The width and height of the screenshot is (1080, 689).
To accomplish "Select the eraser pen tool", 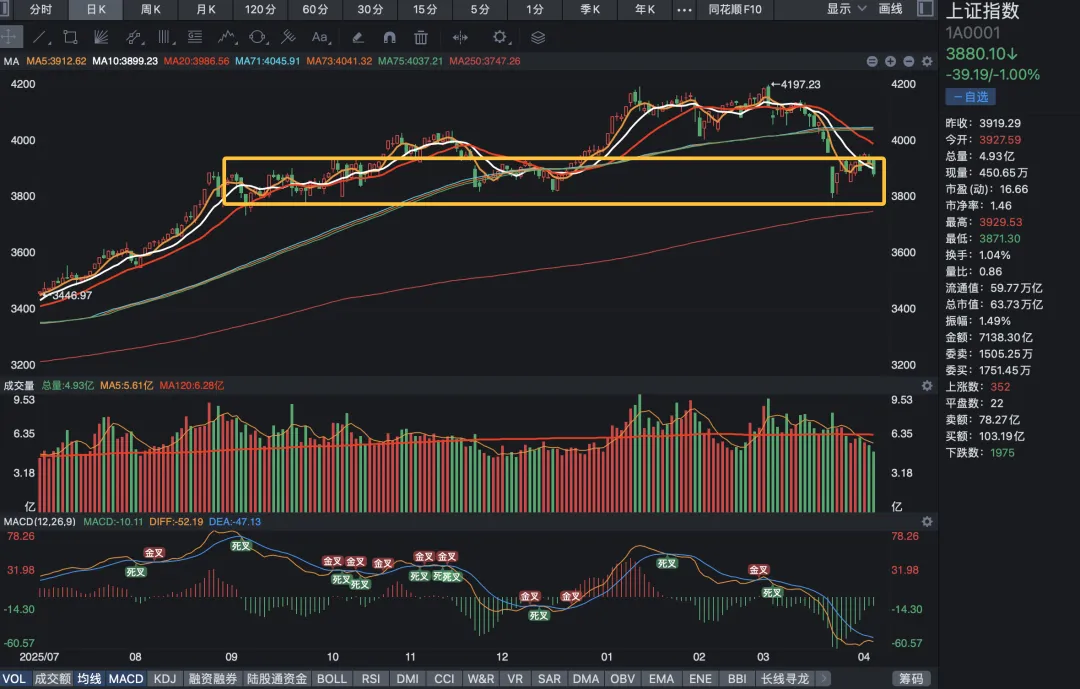I will [357, 37].
